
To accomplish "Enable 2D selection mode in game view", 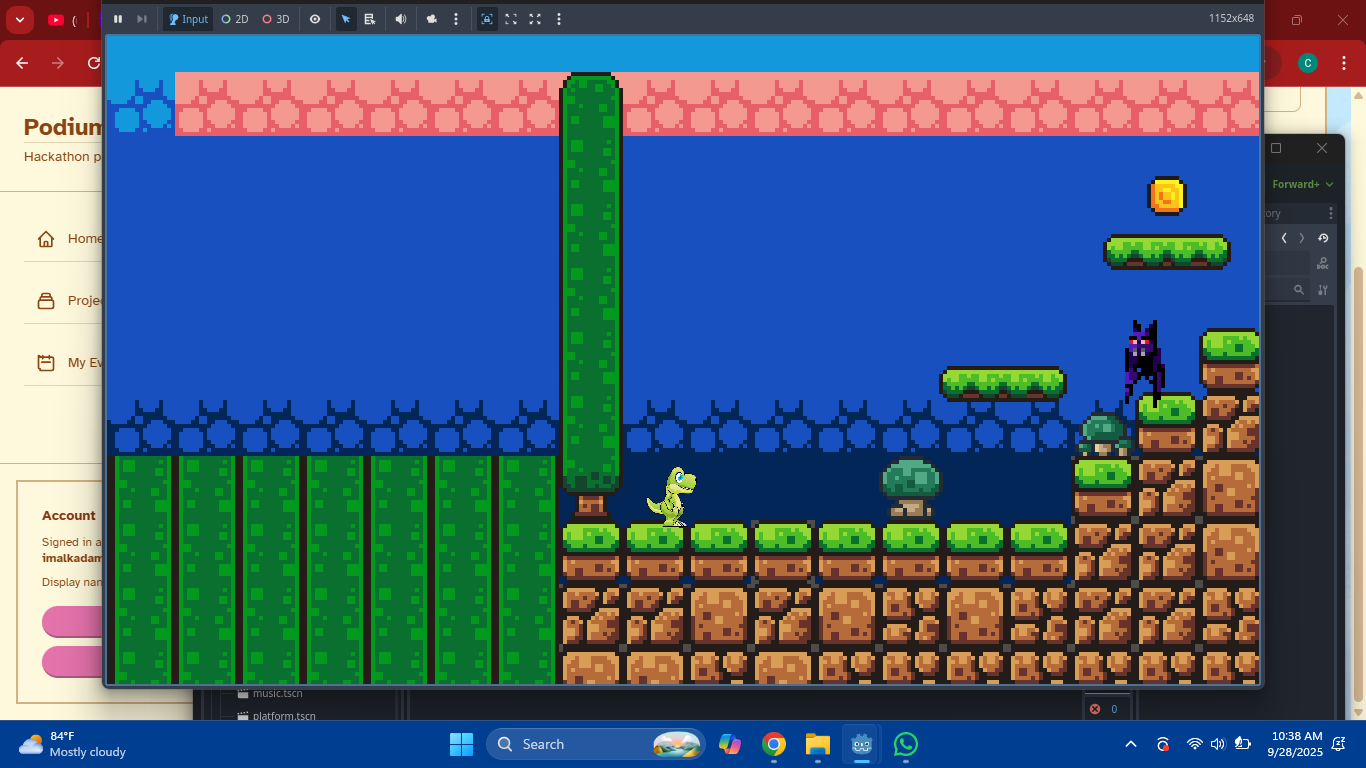I will click(235, 19).
